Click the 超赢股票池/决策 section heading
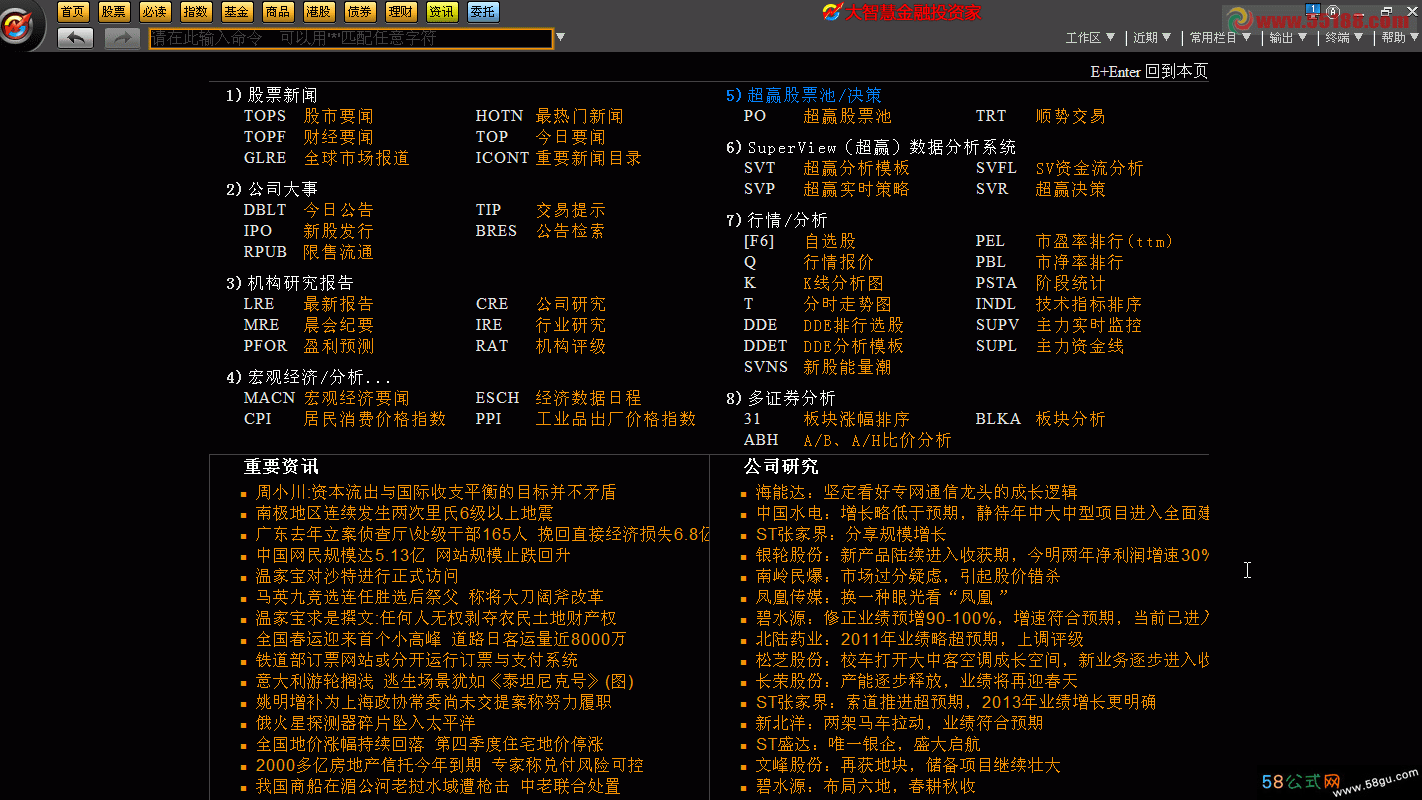Screen dimensions: 1422x800 [804, 95]
